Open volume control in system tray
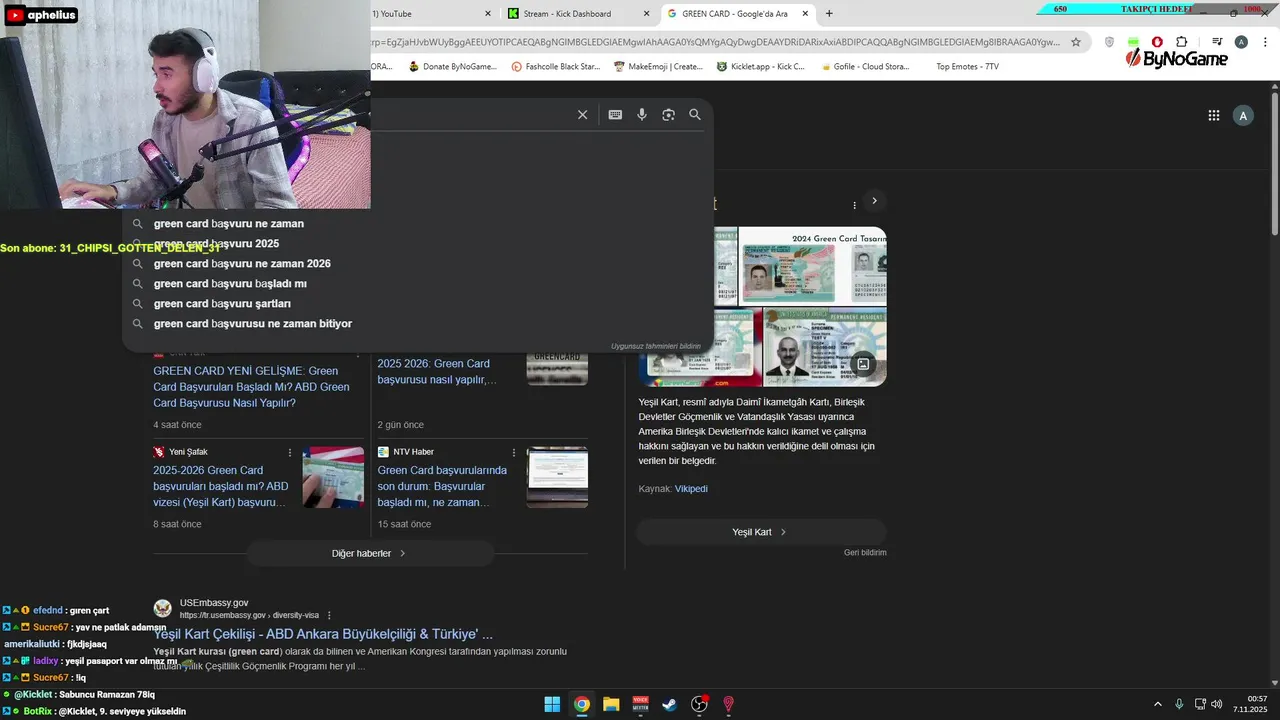Viewport: 1280px width, 720px height. point(1217,704)
